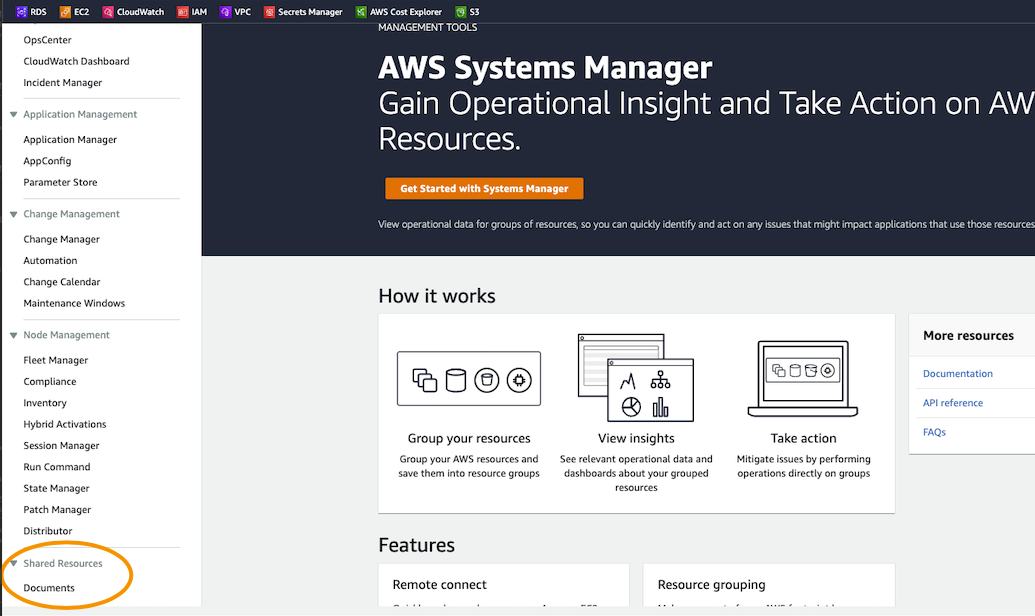Viewport: 1035px width, 616px height.
Task: Open Hybrid Activations
Action: tap(65, 425)
